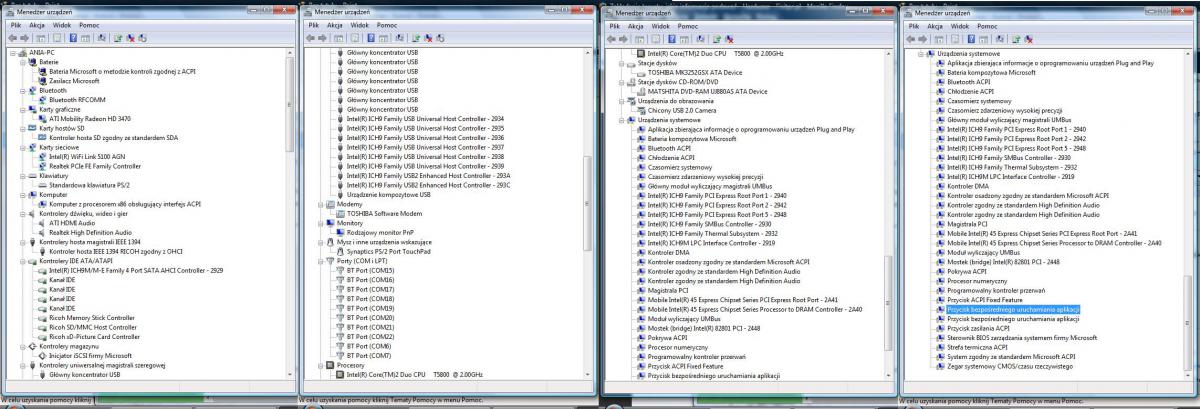Click blue Help icon in ANIA-PC window toolbar
Image resolution: width=1200 pixels, height=409 pixels.
[x=73, y=38]
